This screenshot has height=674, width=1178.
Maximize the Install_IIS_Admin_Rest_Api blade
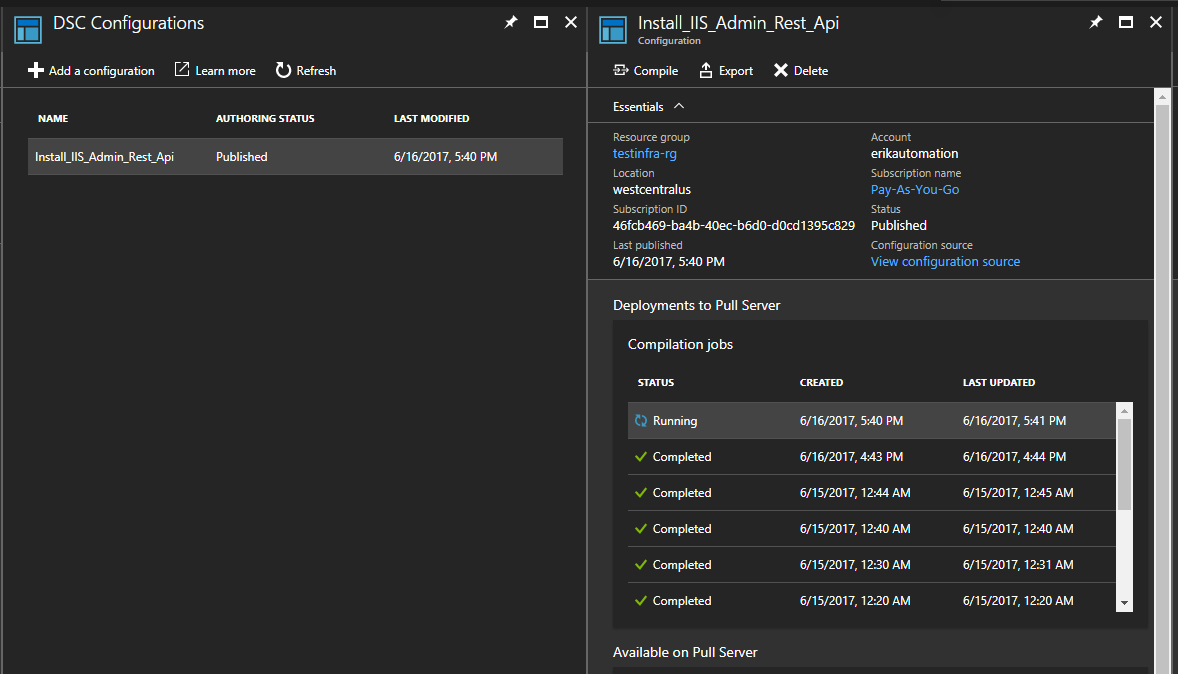click(1126, 21)
